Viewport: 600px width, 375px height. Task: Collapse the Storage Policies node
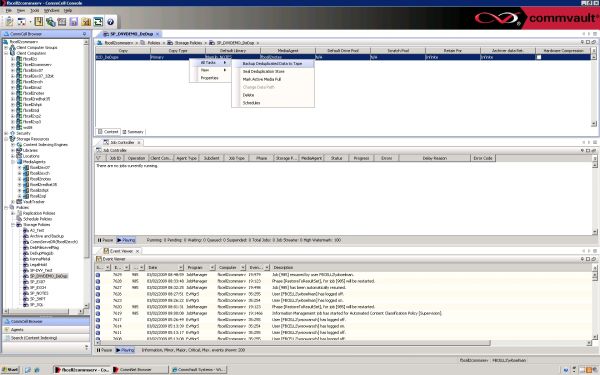(13, 225)
